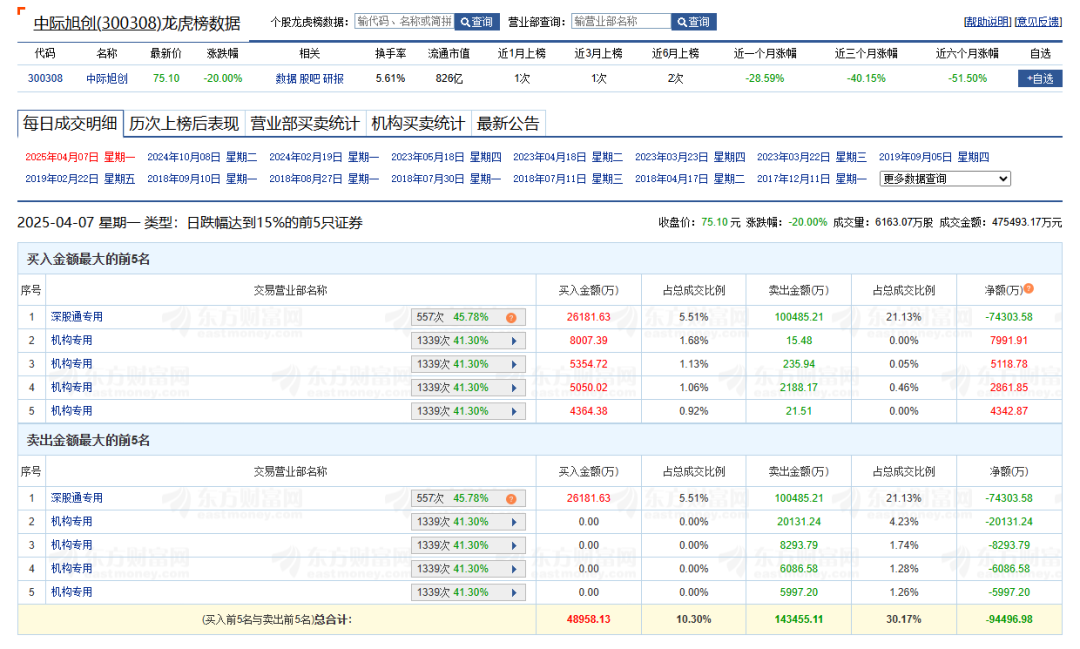Click the stock code search input field
The width and height of the screenshot is (1080, 649).
coord(404,21)
